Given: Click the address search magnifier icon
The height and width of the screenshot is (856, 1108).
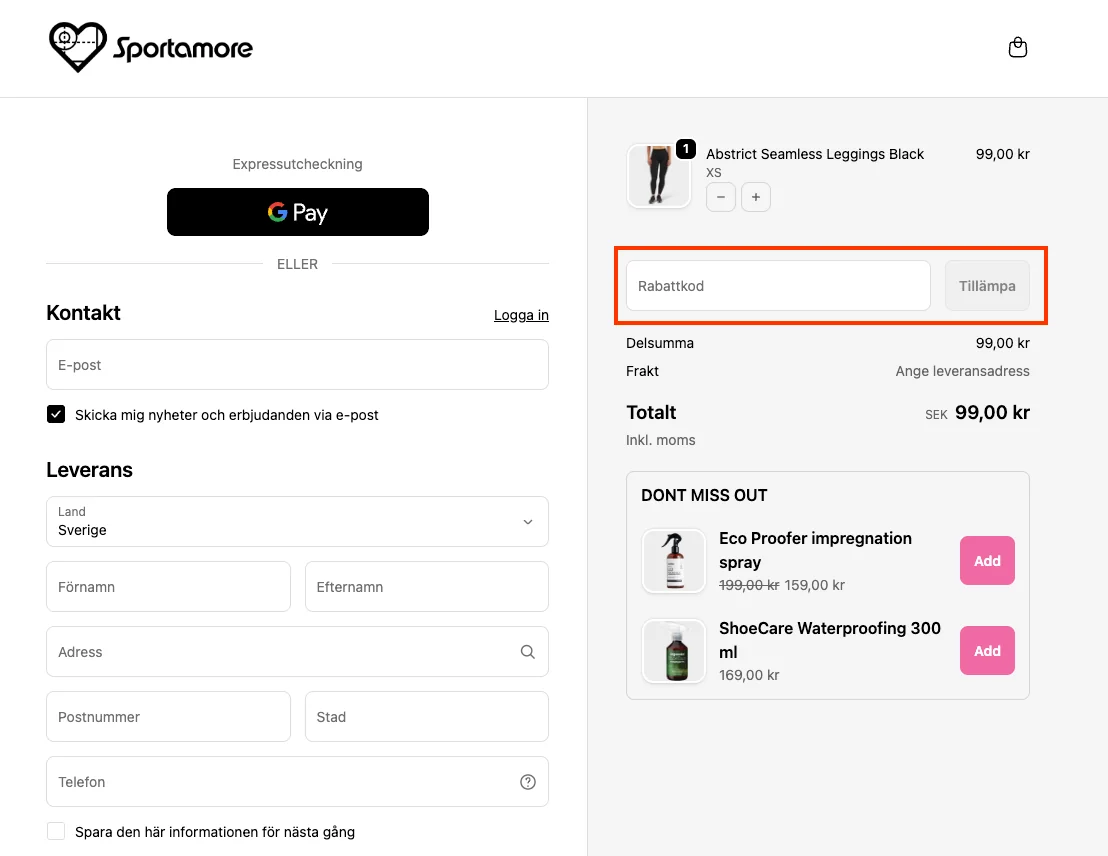Looking at the screenshot, I should tap(528, 652).
